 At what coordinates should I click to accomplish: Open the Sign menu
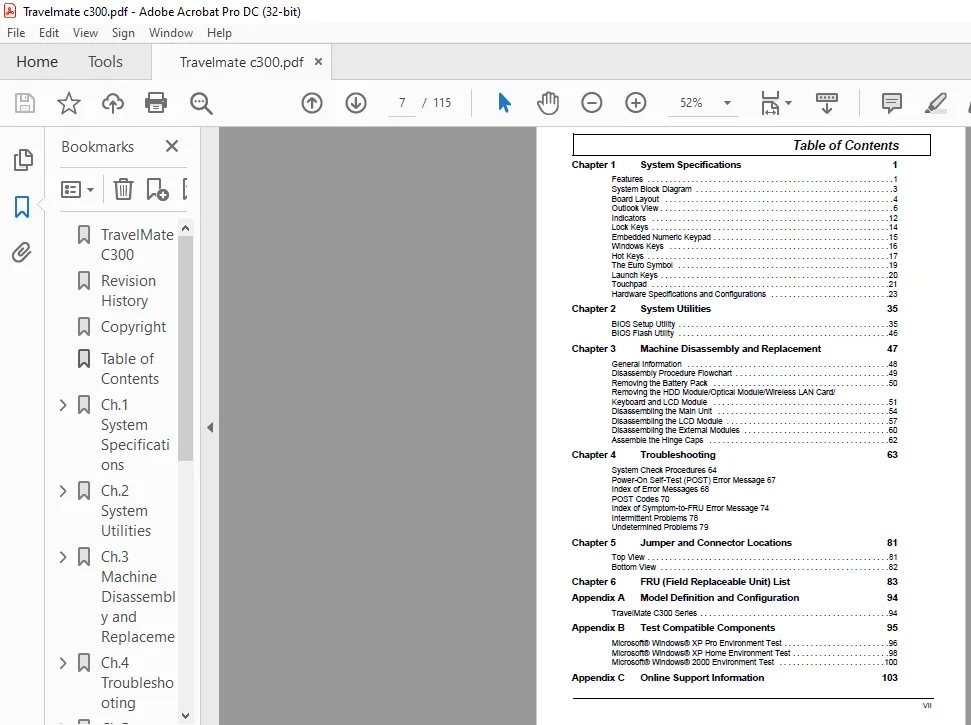(x=123, y=33)
